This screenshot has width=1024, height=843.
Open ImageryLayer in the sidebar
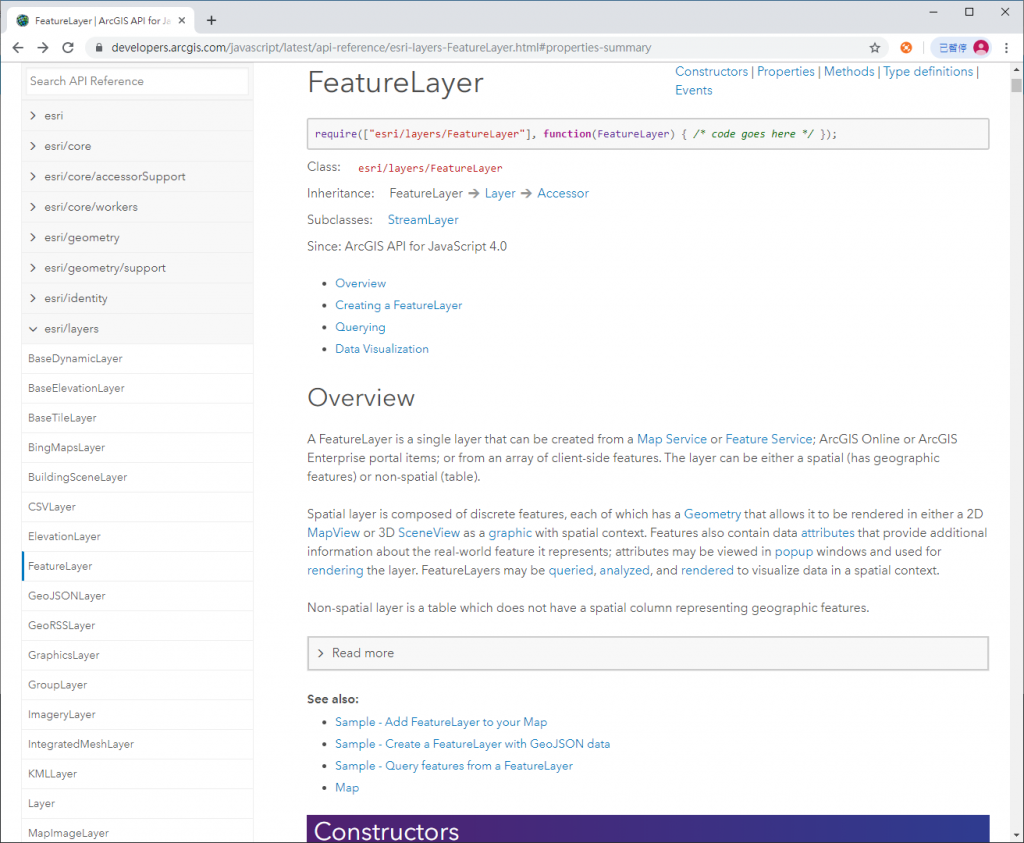tap(137, 714)
